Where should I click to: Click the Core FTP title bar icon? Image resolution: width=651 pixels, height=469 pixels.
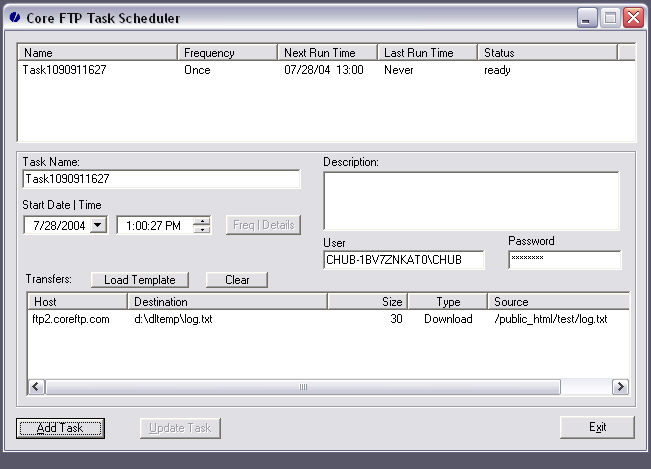[14, 18]
